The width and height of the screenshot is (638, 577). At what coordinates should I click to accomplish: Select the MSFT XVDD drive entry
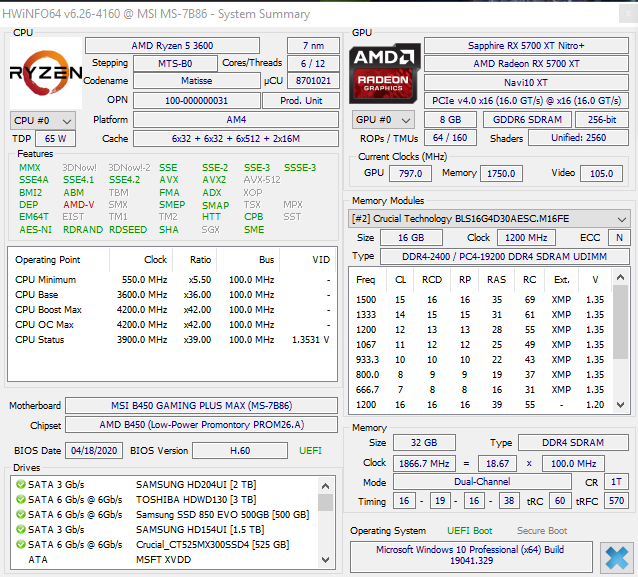[163, 560]
